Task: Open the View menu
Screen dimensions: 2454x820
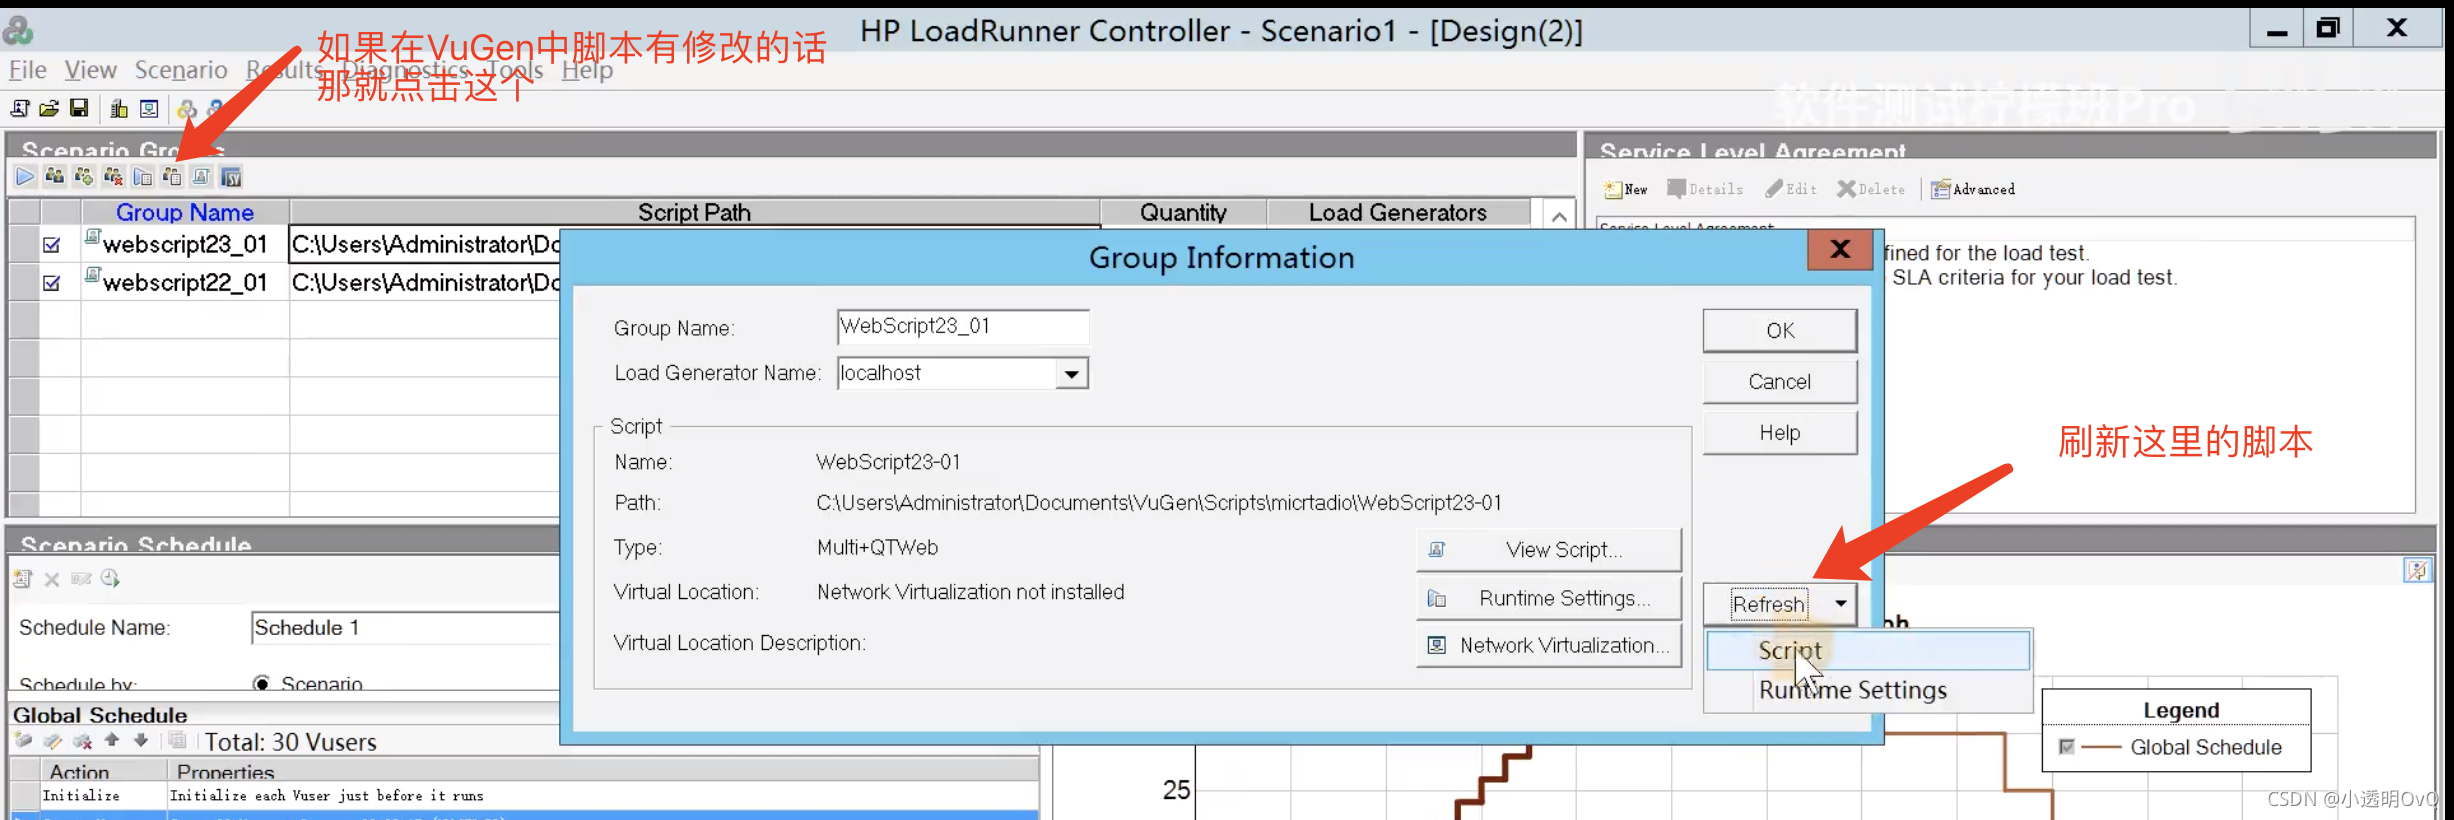Action: 91,70
